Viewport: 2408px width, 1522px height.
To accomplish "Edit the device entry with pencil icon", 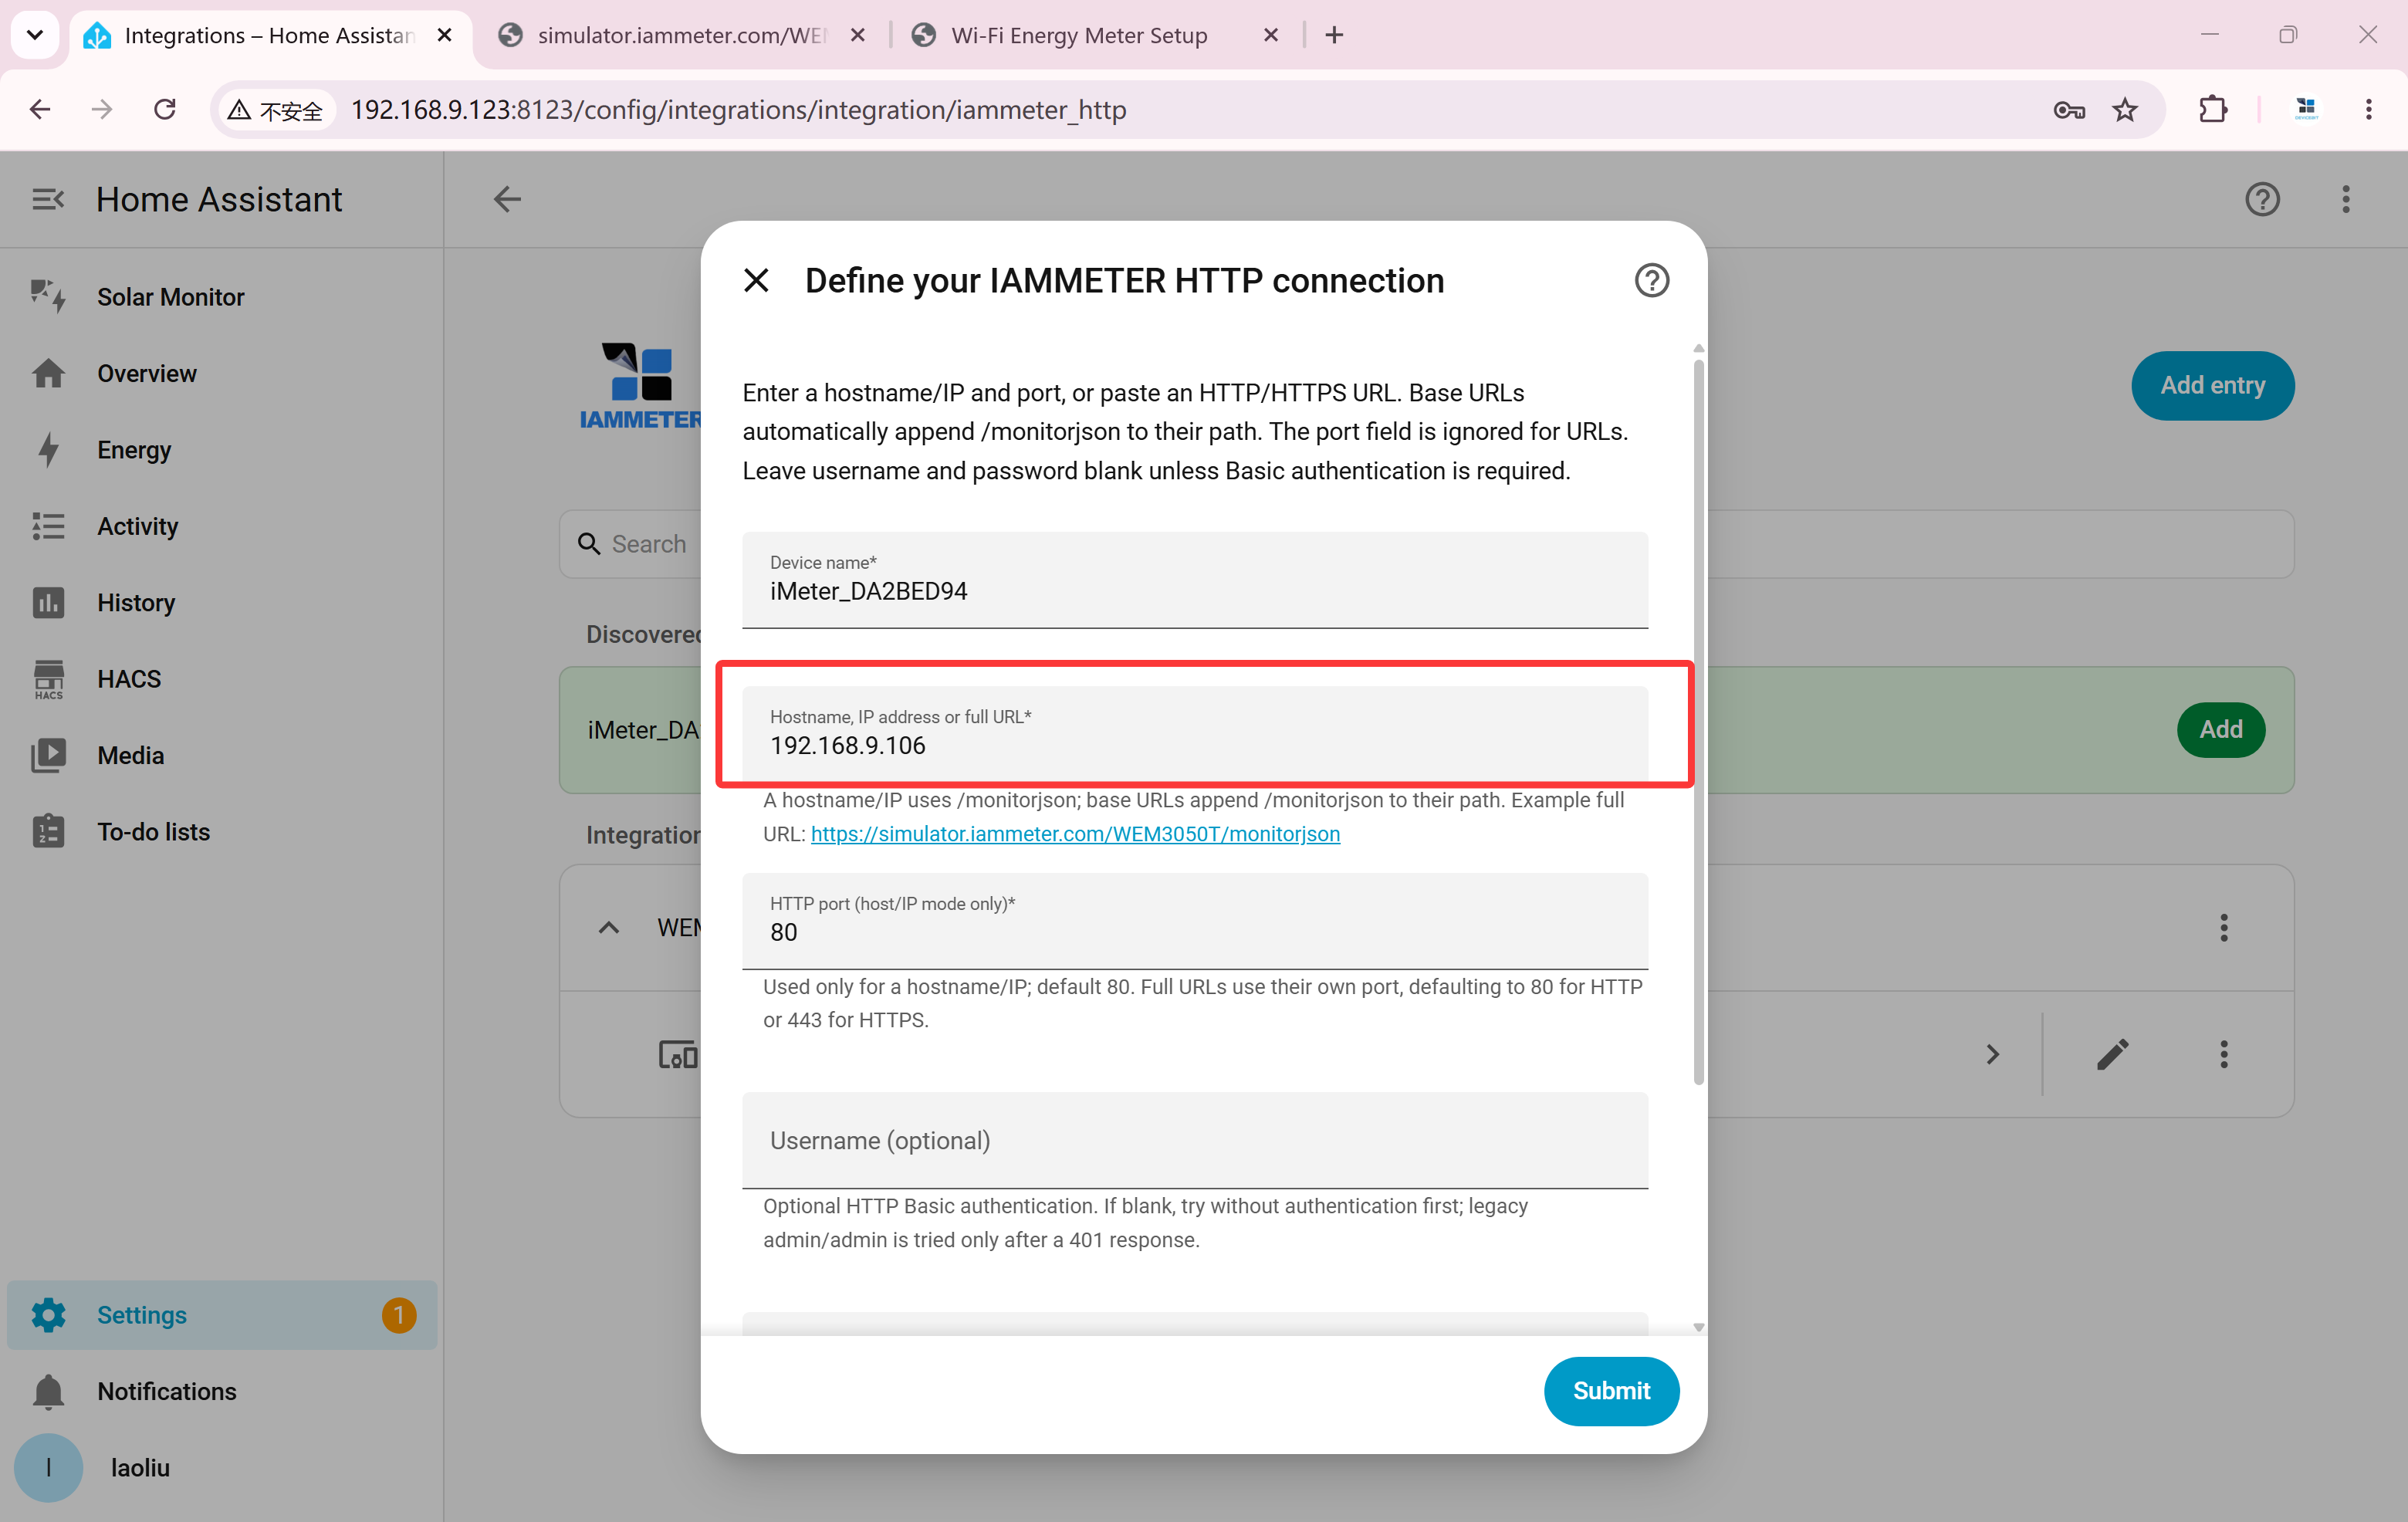I will pyautogui.click(x=2112, y=1054).
